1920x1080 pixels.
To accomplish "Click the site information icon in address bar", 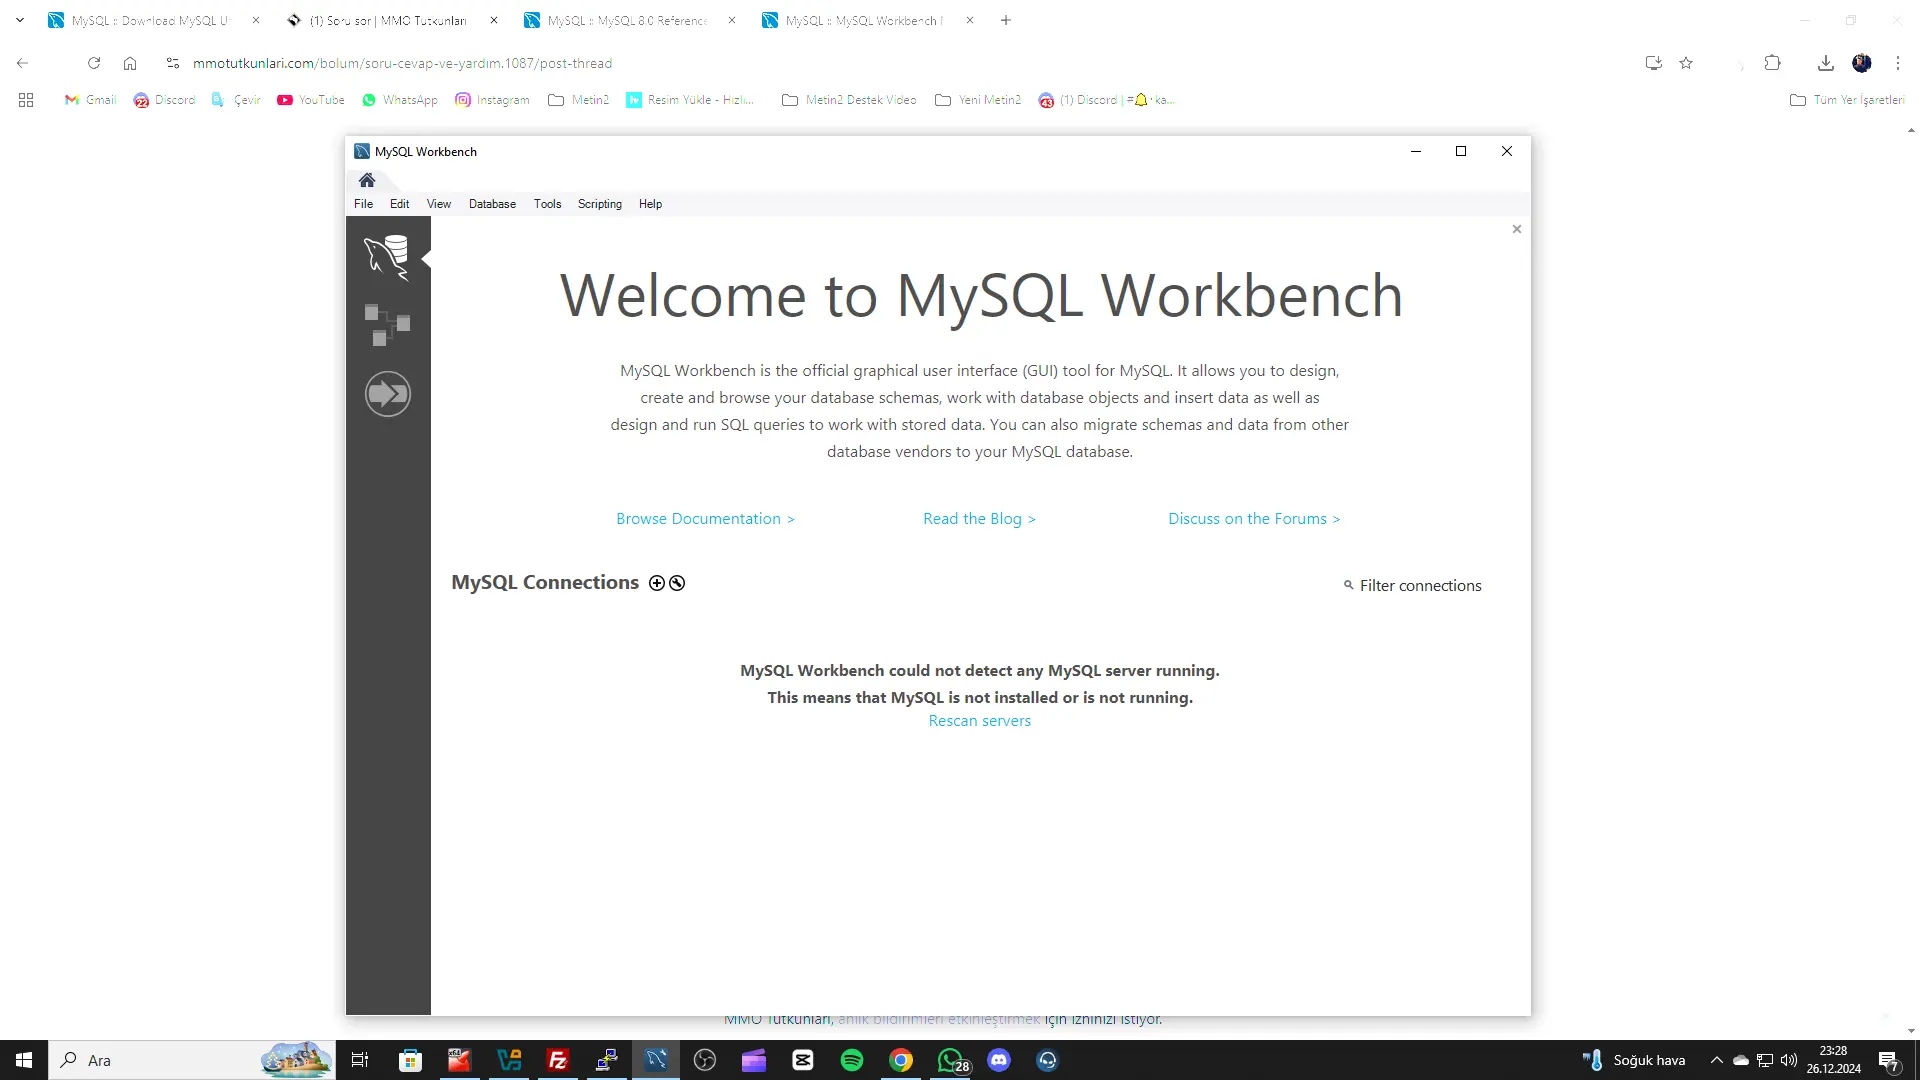I will (x=173, y=63).
